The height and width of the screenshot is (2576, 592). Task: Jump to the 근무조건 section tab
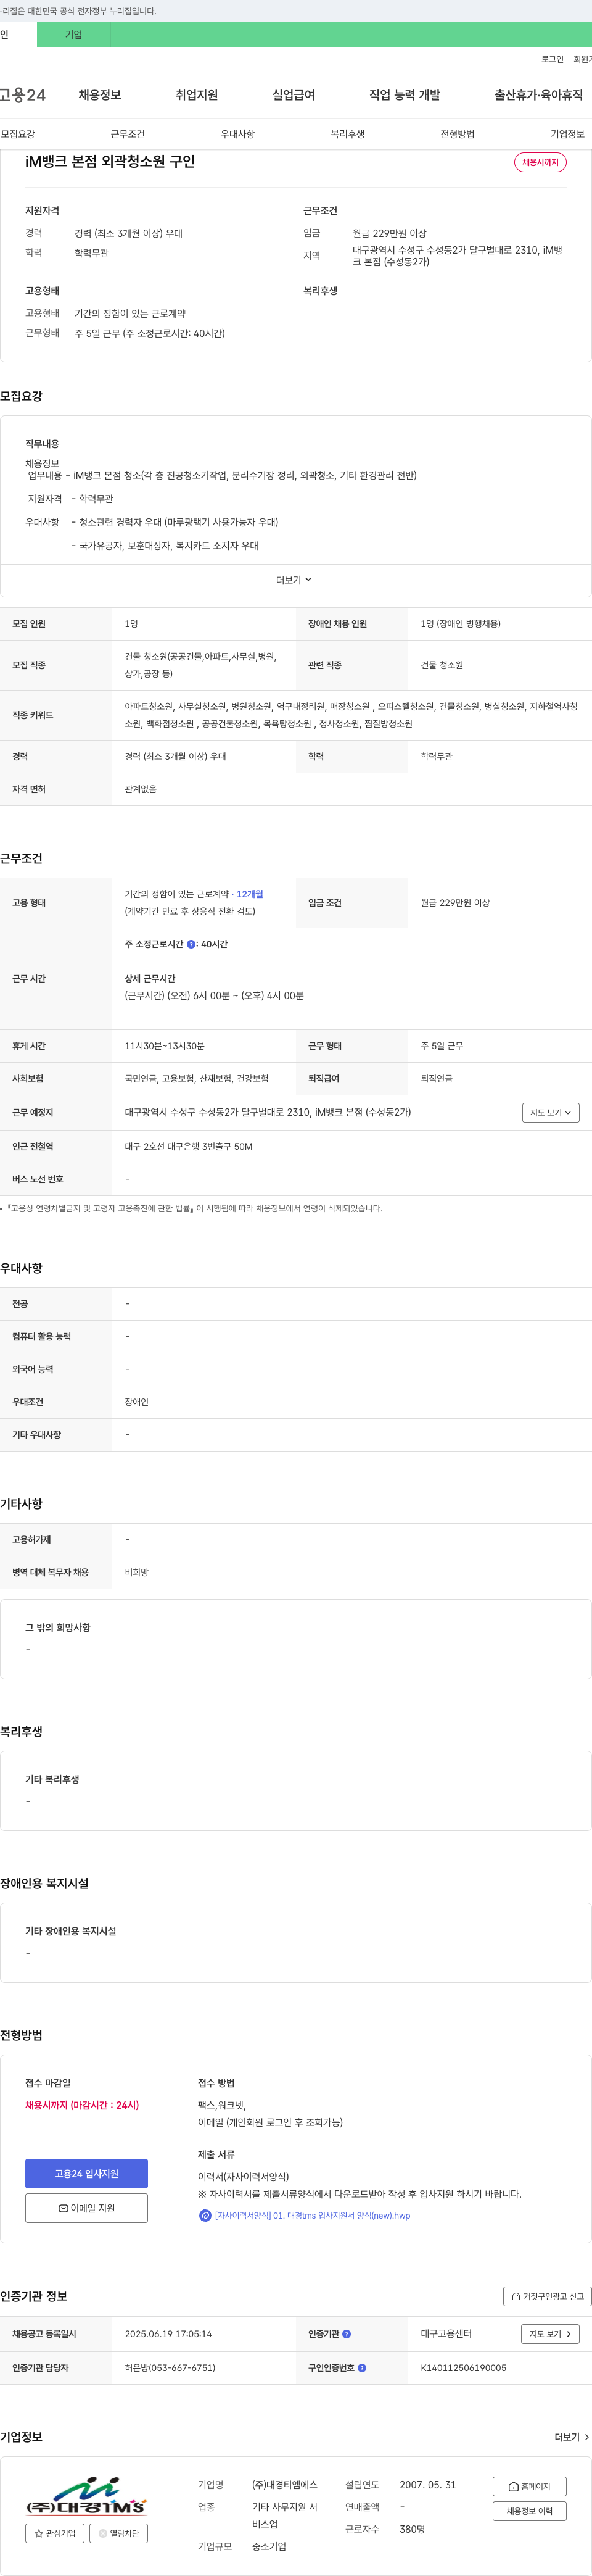click(x=128, y=134)
